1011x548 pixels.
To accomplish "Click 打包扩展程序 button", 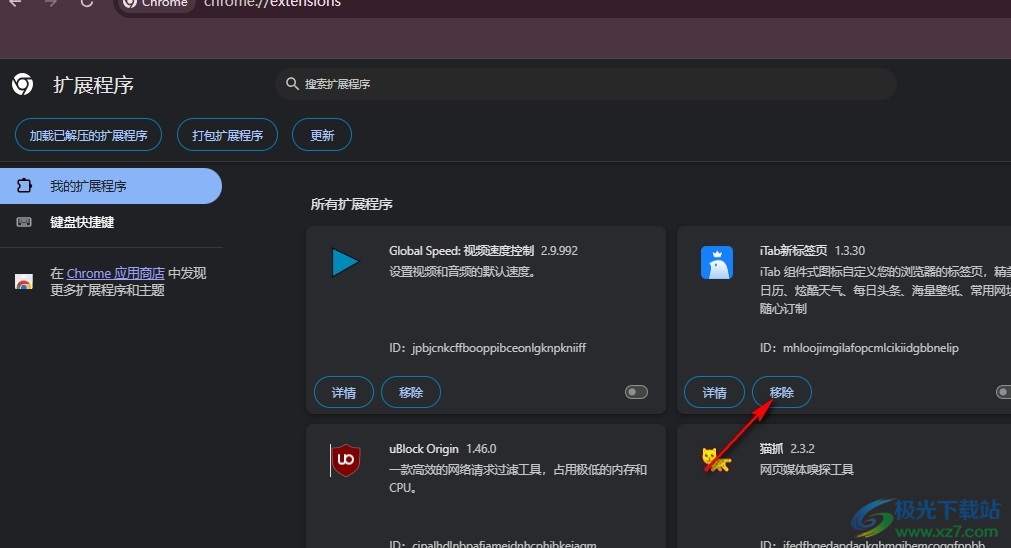I will (x=227, y=135).
